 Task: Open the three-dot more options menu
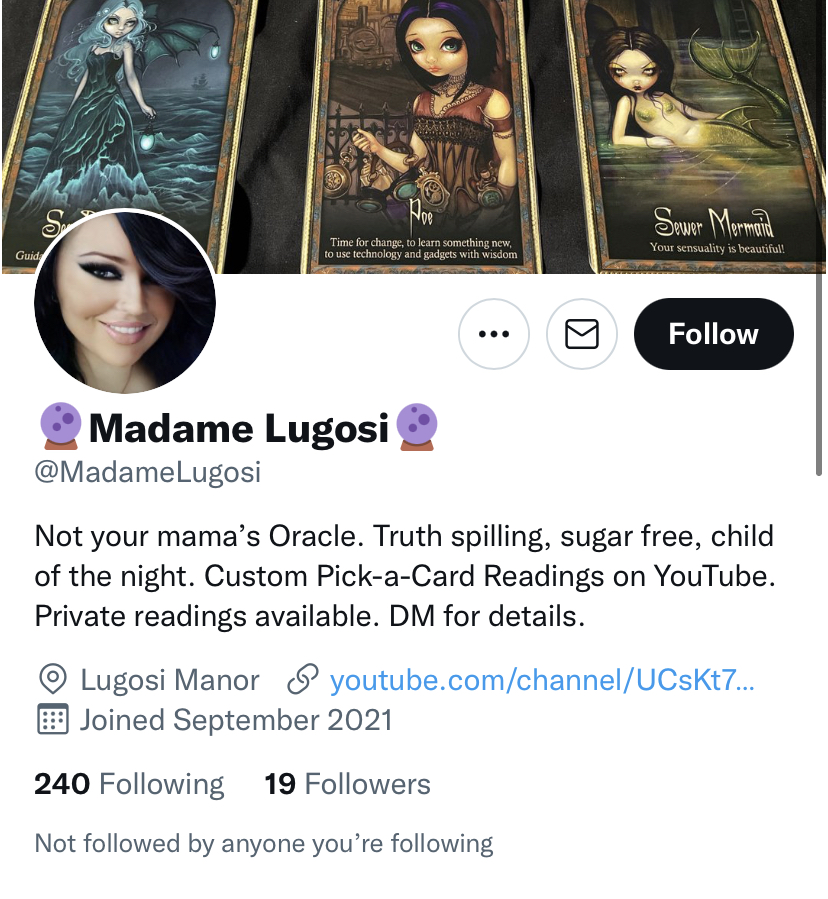[x=493, y=334]
